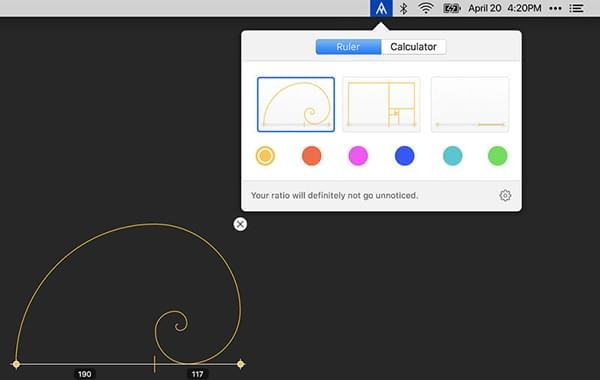Click the 190 measurement label
The image size is (600, 380).
[85, 374]
